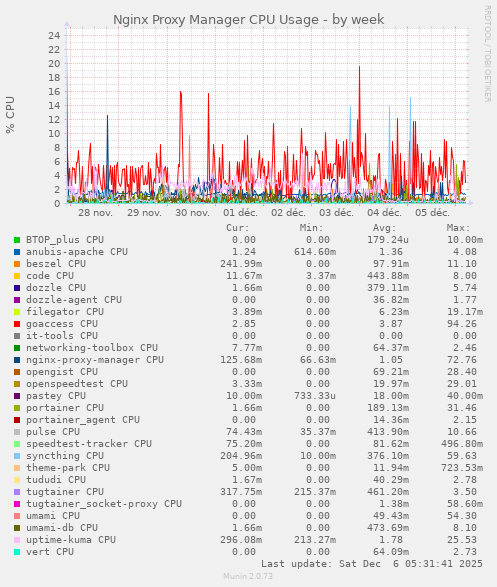Click the y-axis value 10
Screen dimensions: 497x587
click(x=54, y=134)
